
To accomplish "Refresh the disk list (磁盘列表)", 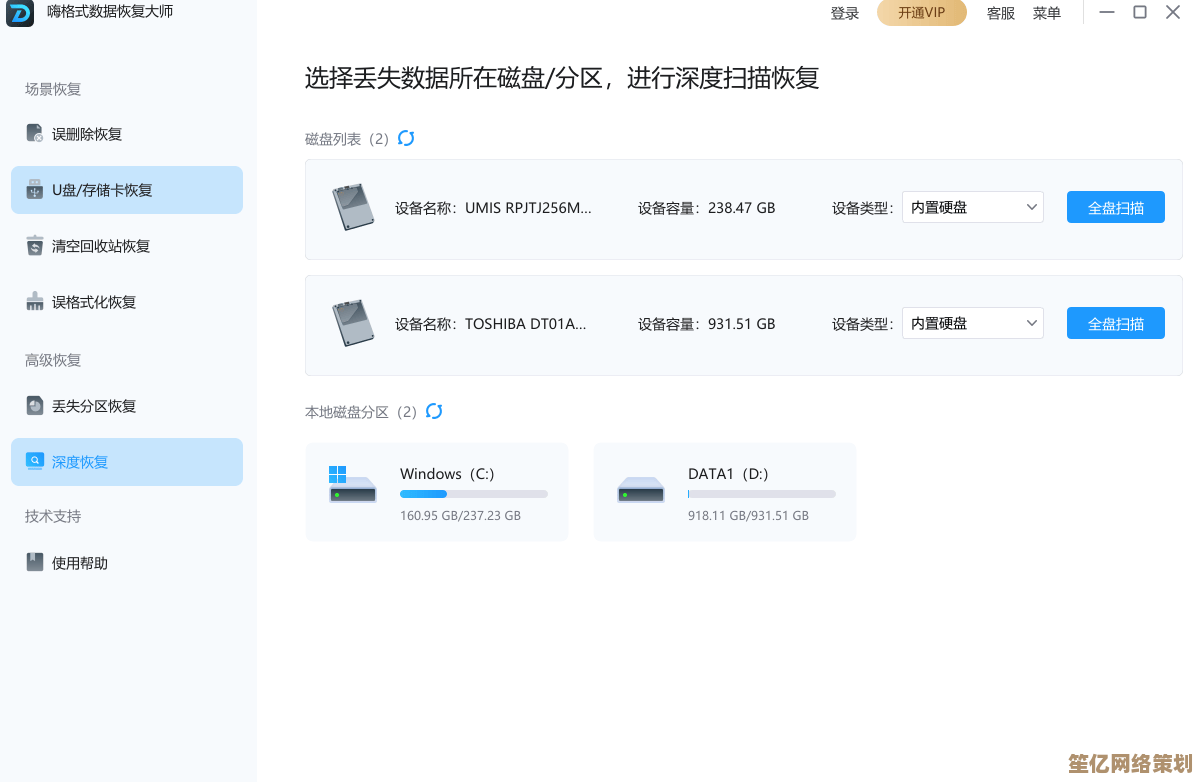I will [406, 138].
